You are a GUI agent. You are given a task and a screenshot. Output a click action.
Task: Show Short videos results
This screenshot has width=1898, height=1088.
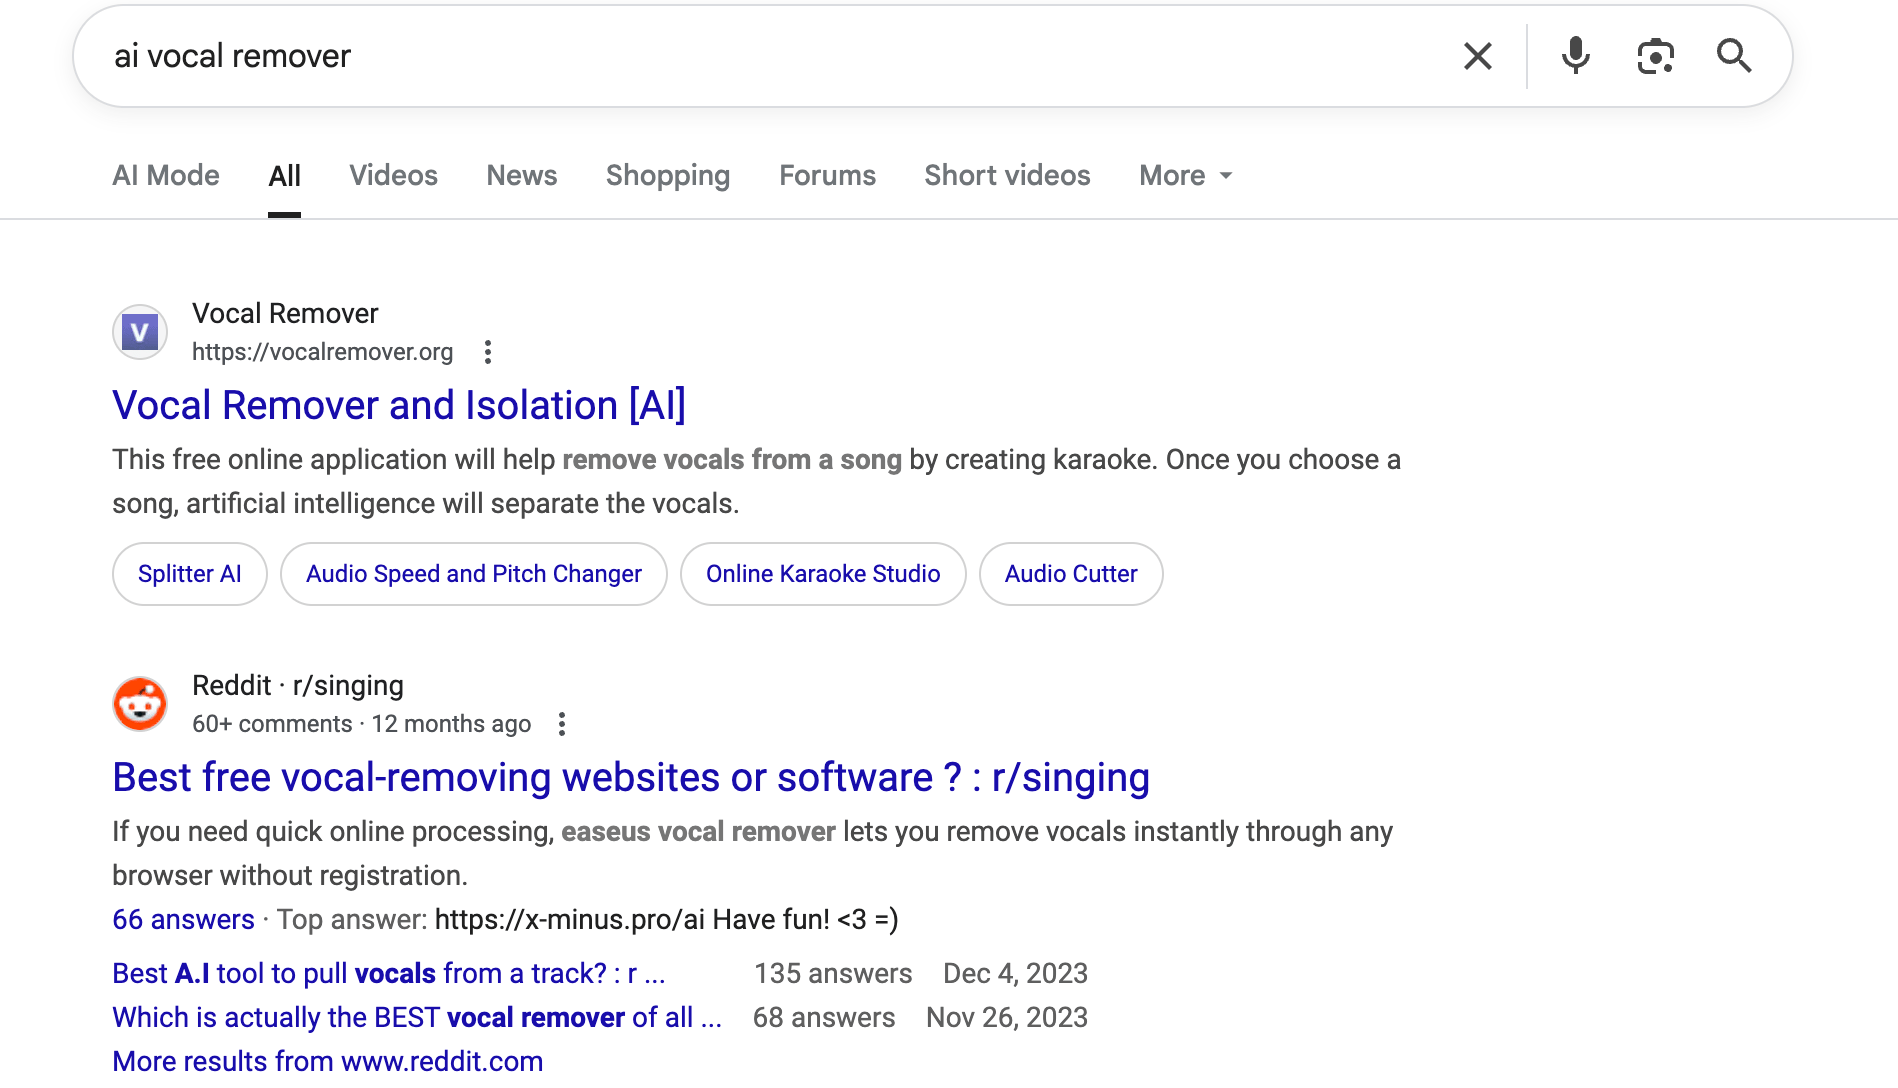(1007, 176)
